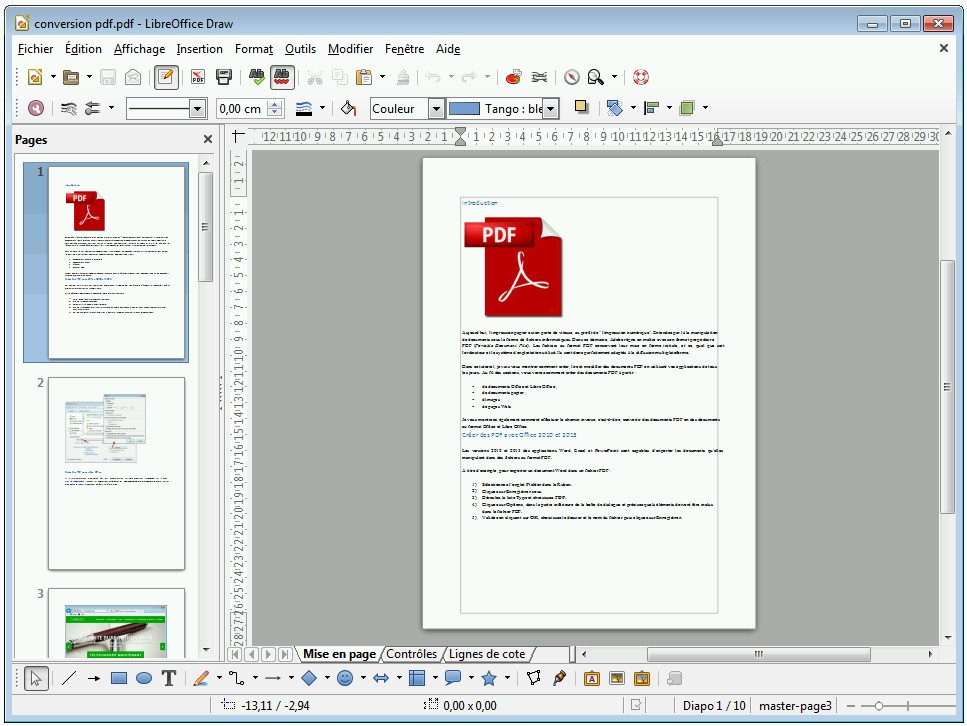967x726 pixels.
Task: Click the Spelling and grammar check icon
Action: click(256, 77)
